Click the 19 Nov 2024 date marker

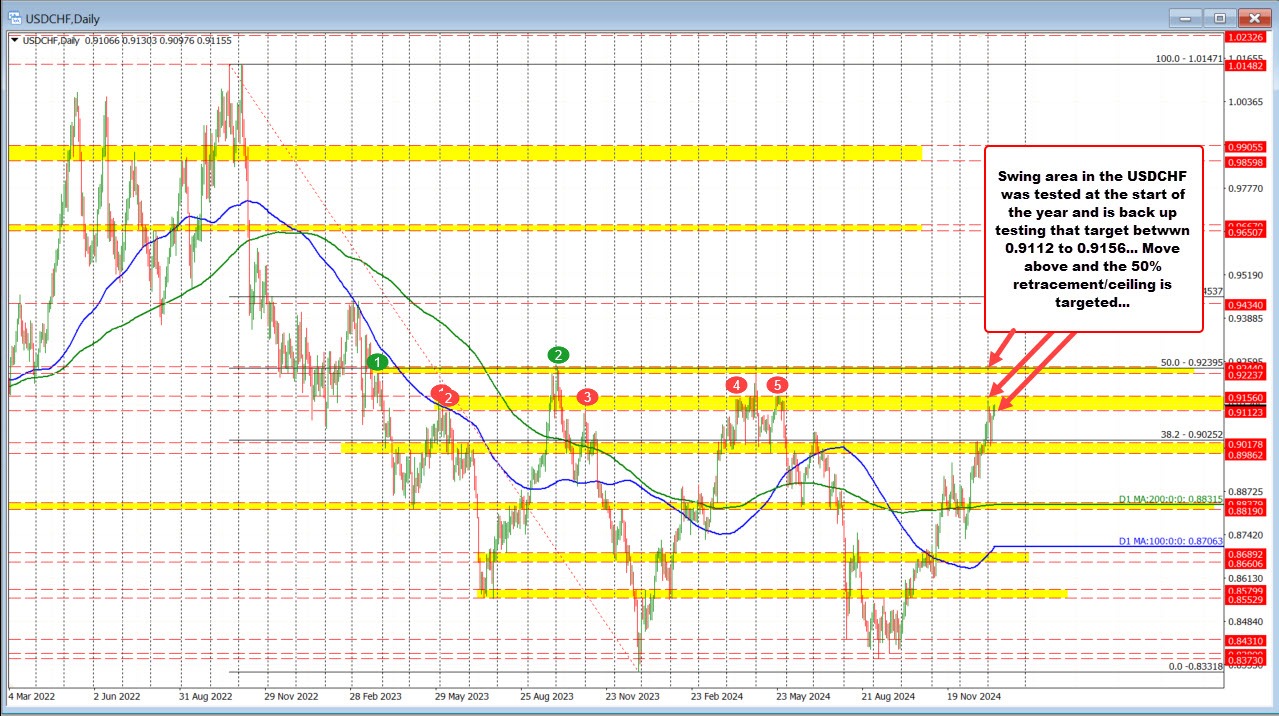[x=974, y=695]
